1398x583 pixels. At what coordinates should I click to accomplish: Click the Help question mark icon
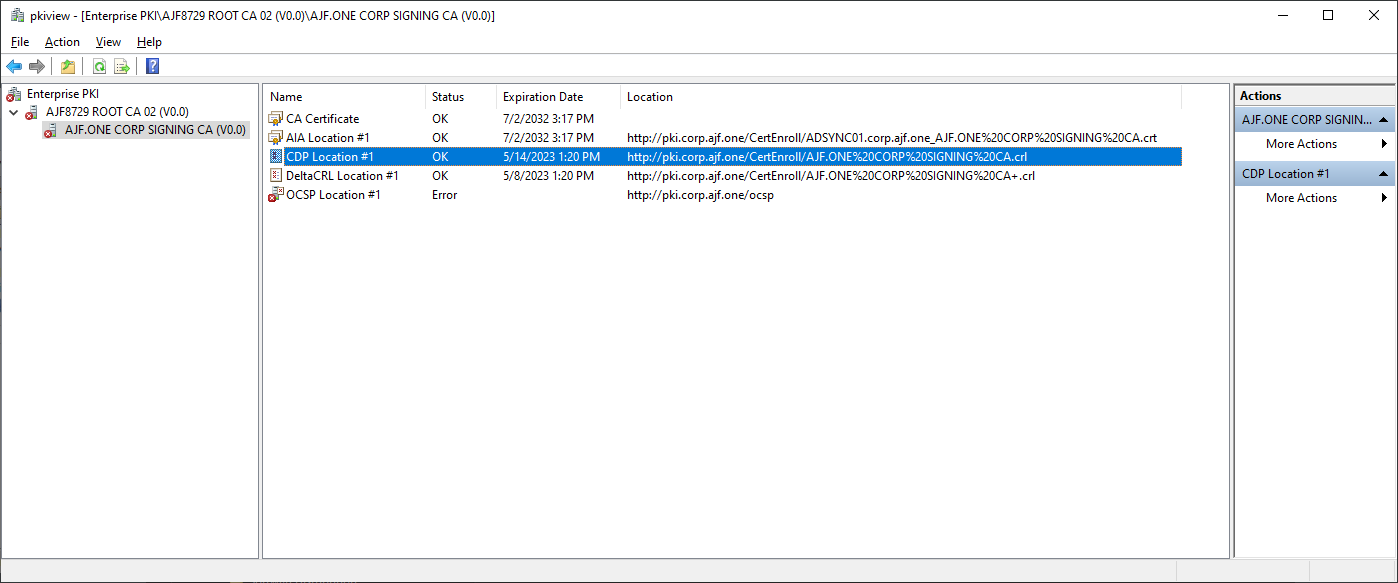pyautogui.click(x=151, y=66)
